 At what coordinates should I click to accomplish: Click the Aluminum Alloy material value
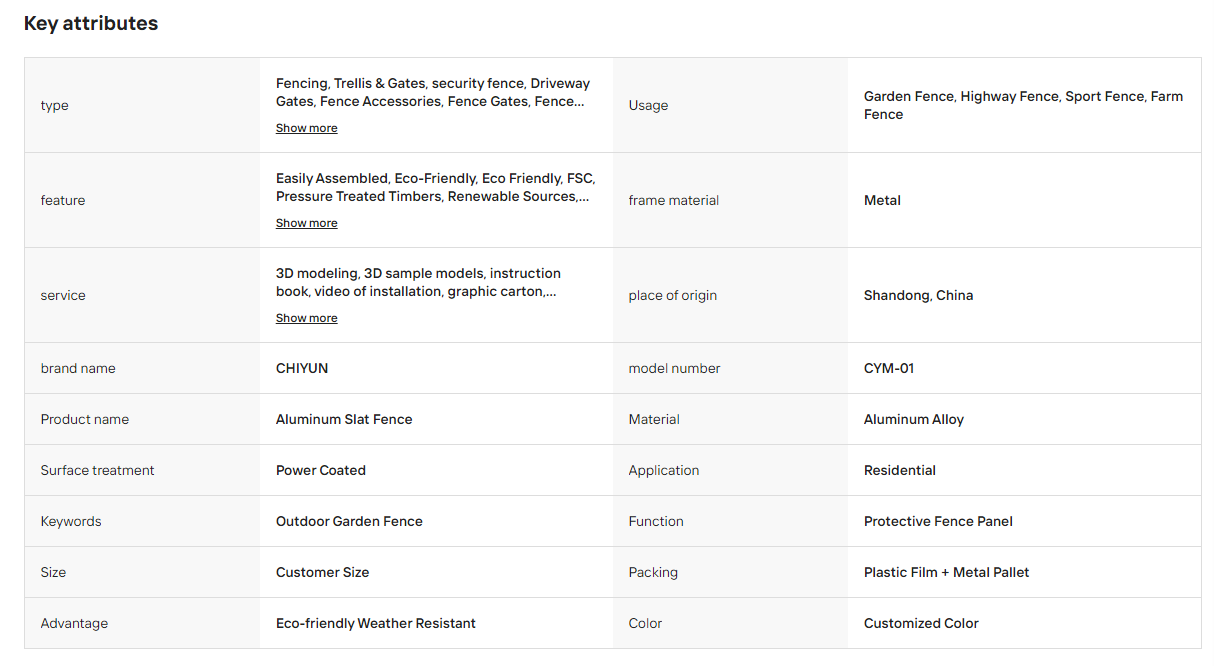click(914, 419)
